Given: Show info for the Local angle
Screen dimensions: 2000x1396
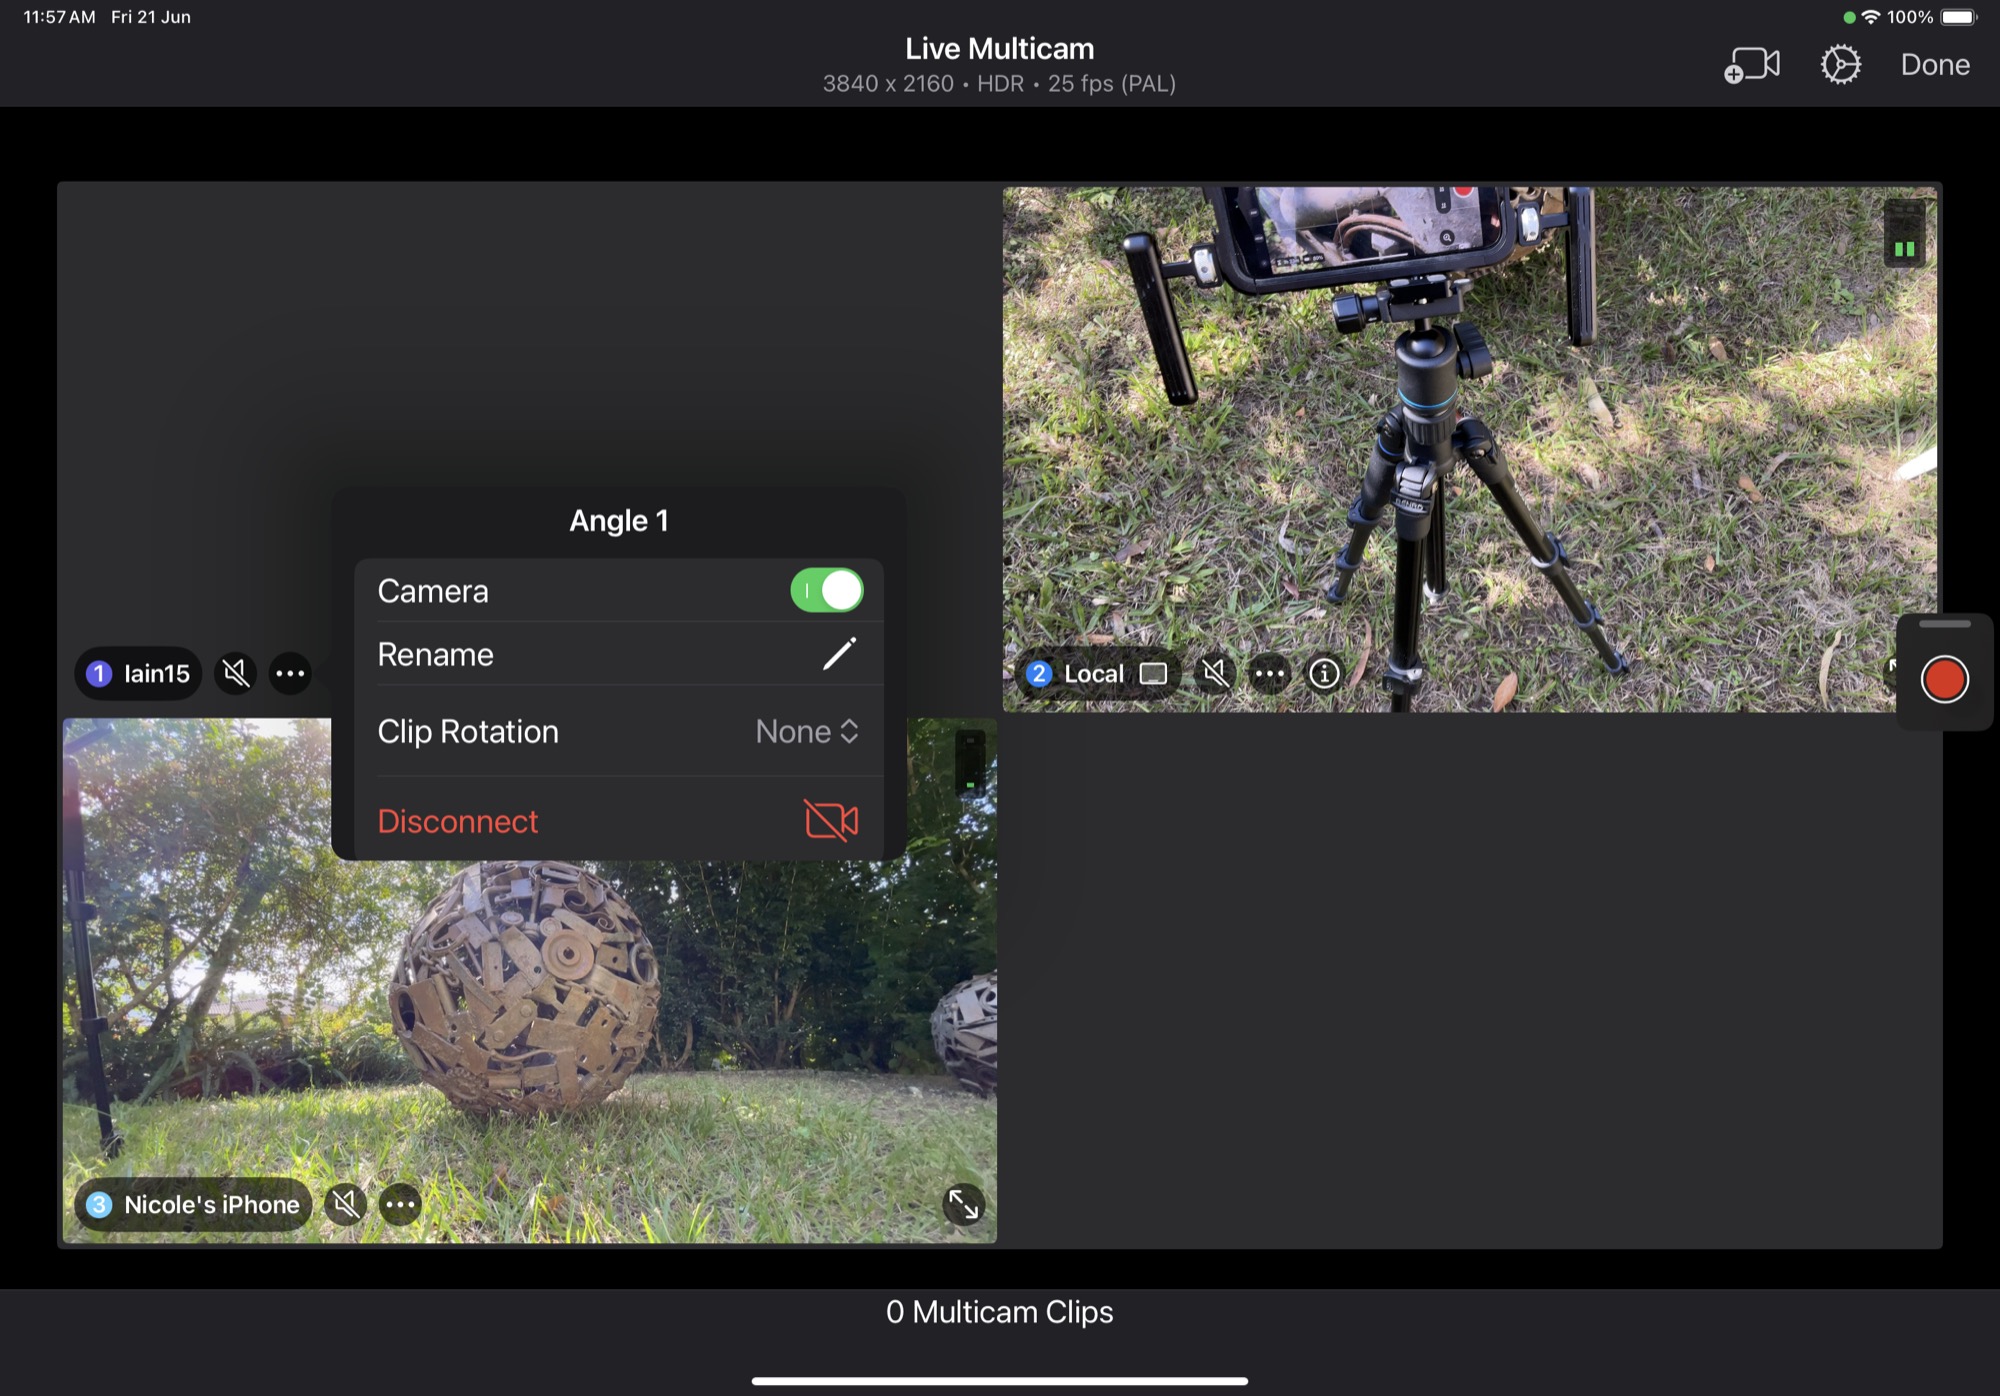Looking at the screenshot, I should click(x=1325, y=674).
